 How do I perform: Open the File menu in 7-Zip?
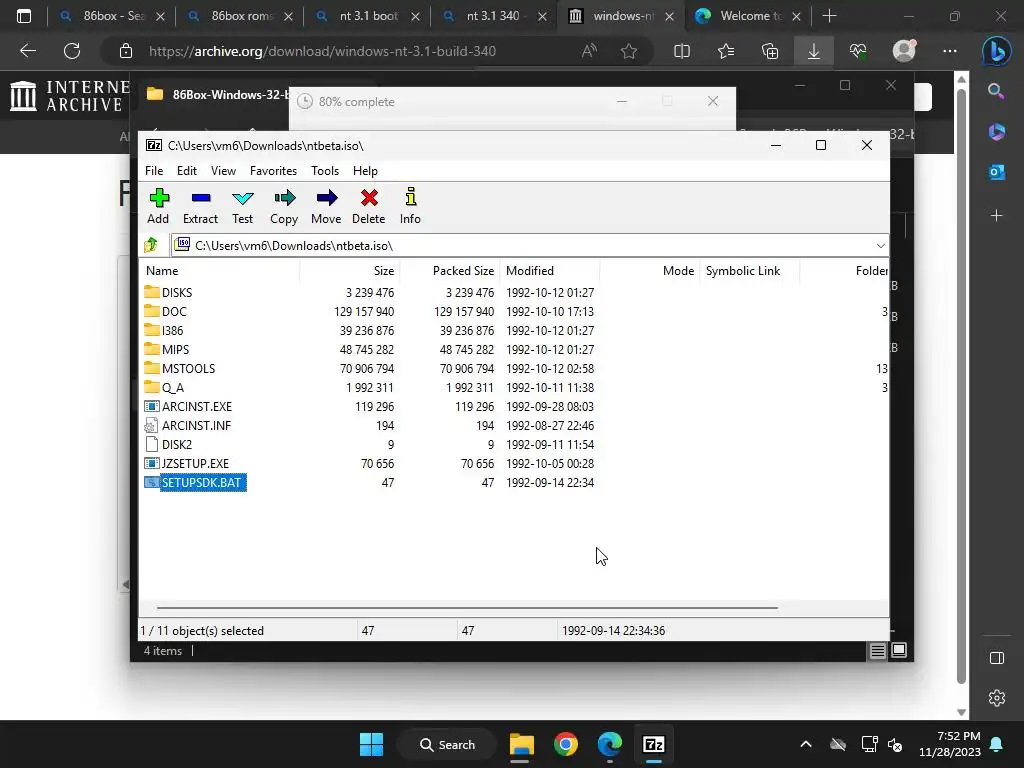154,170
